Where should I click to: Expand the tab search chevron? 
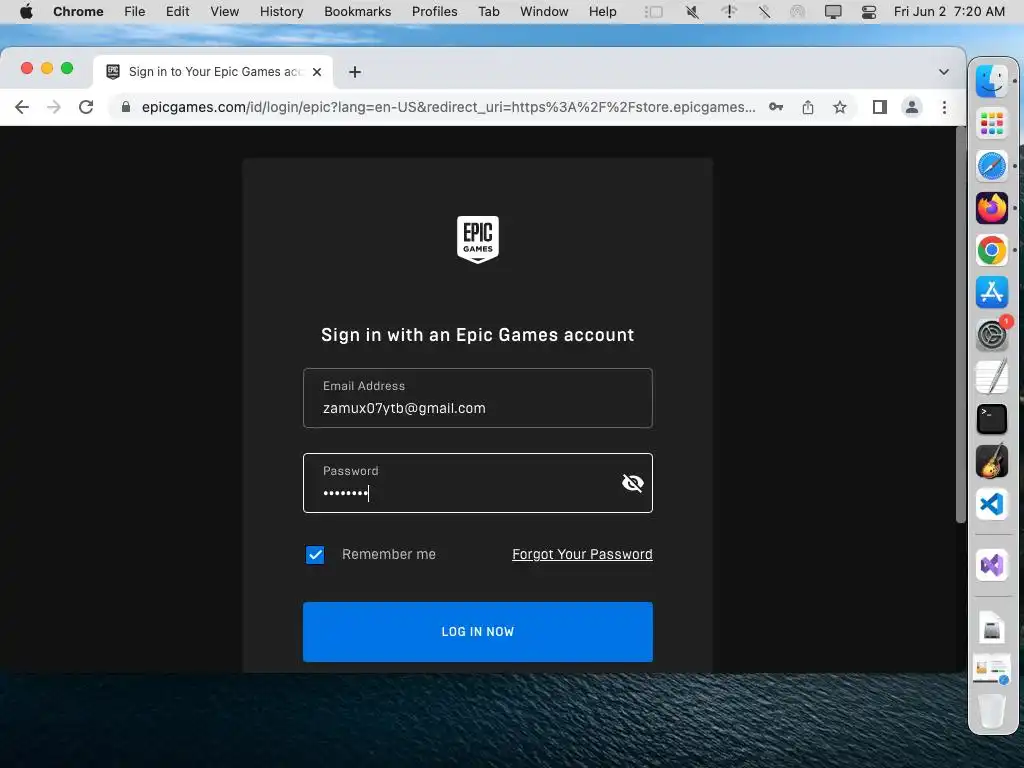(944, 72)
